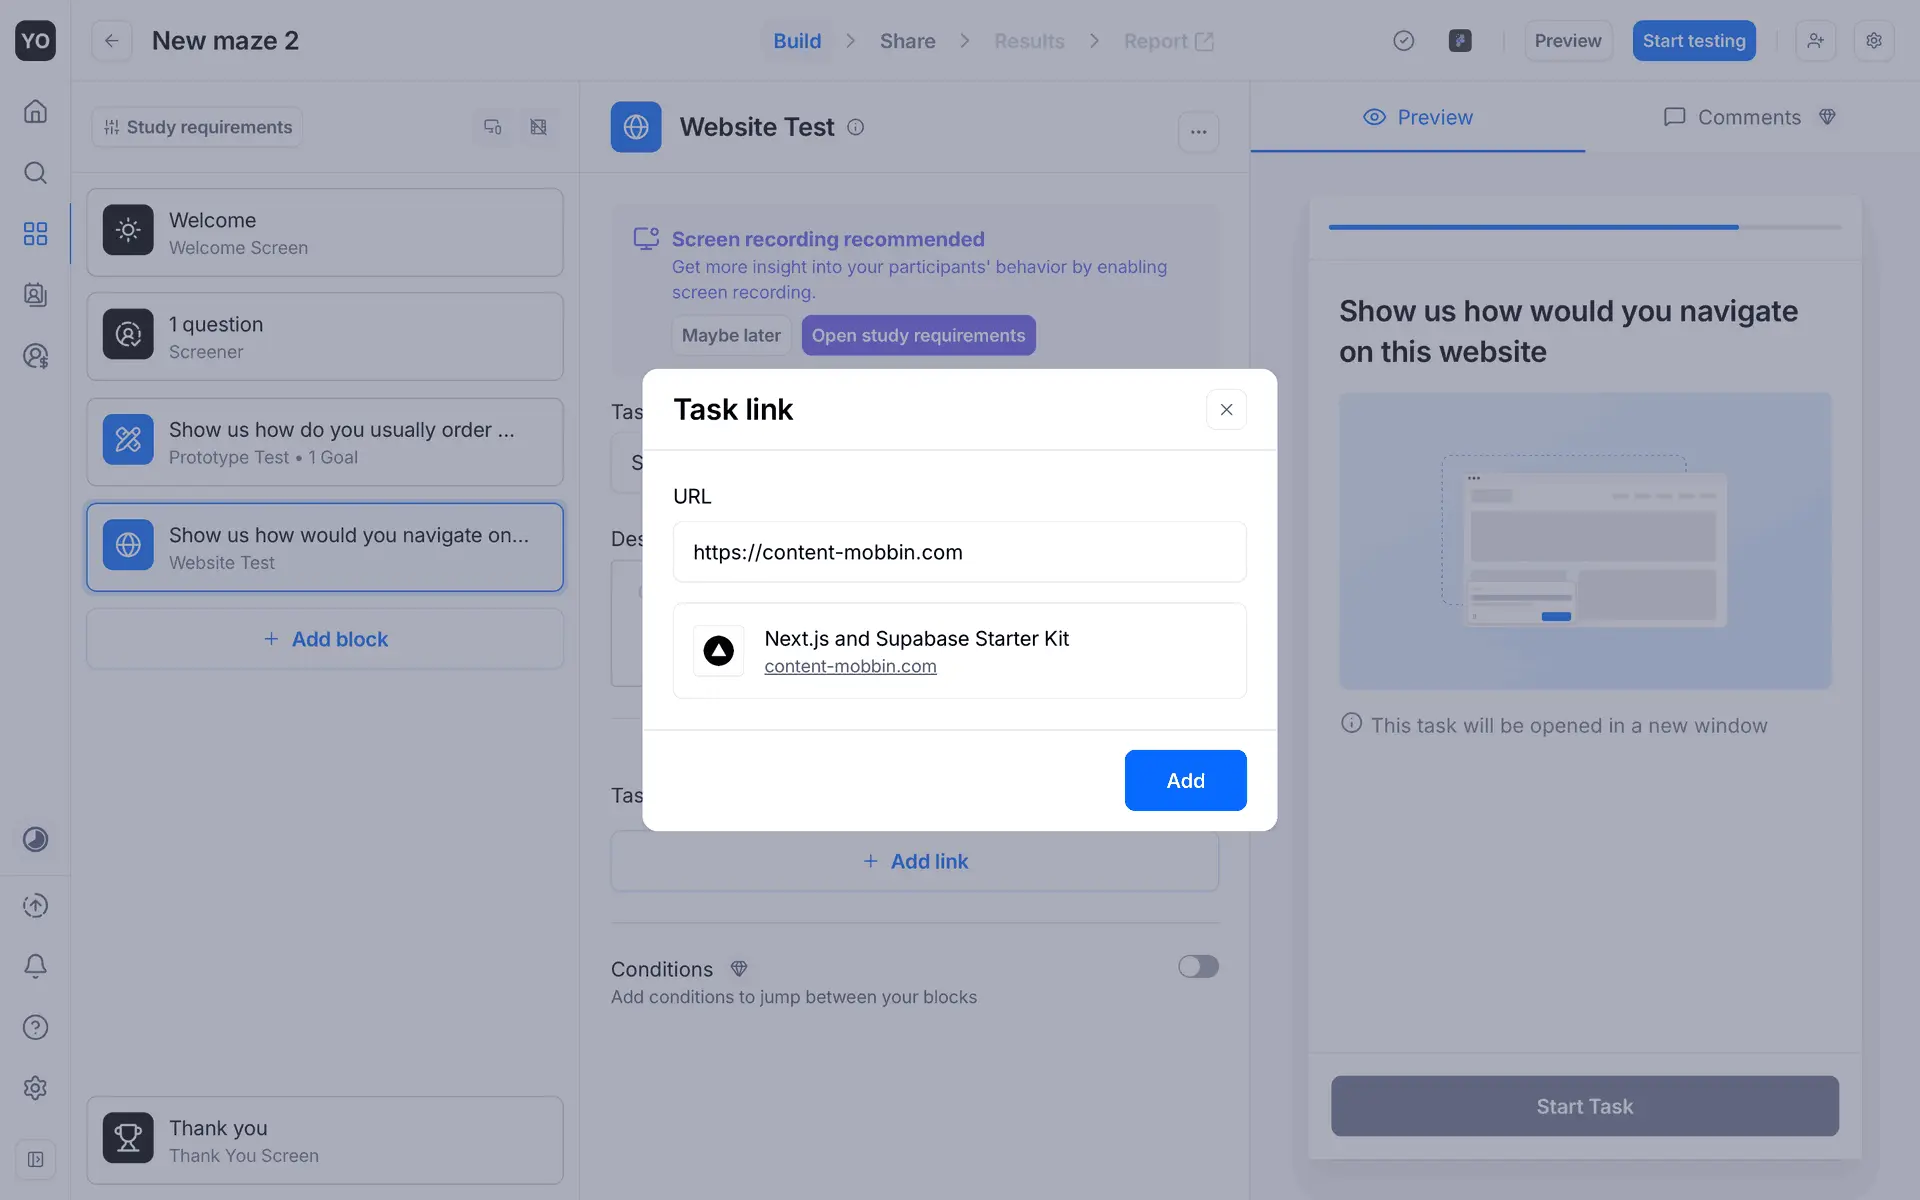Open Study requirements panel
This screenshot has width=1920, height=1200.
click(198, 127)
